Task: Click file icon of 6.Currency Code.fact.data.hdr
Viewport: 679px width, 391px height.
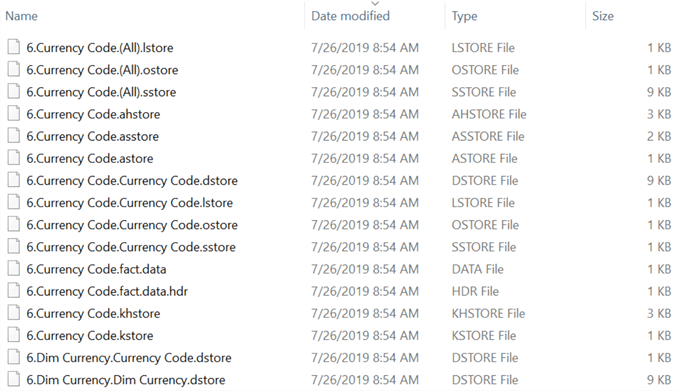Action: coord(13,291)
